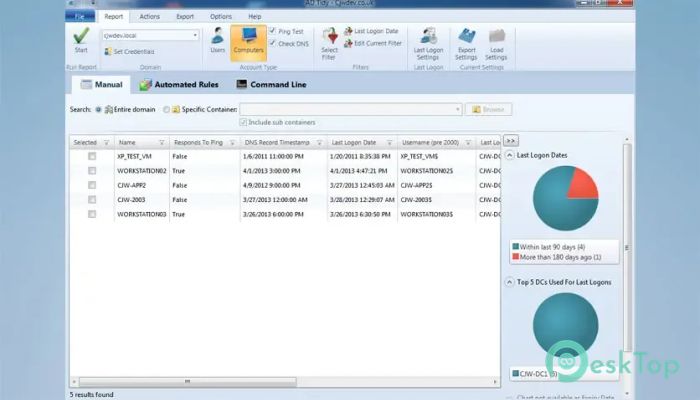Click the Last Logon Date filter icon
Viewport: 700px width, 400px height.
point(348,31)
